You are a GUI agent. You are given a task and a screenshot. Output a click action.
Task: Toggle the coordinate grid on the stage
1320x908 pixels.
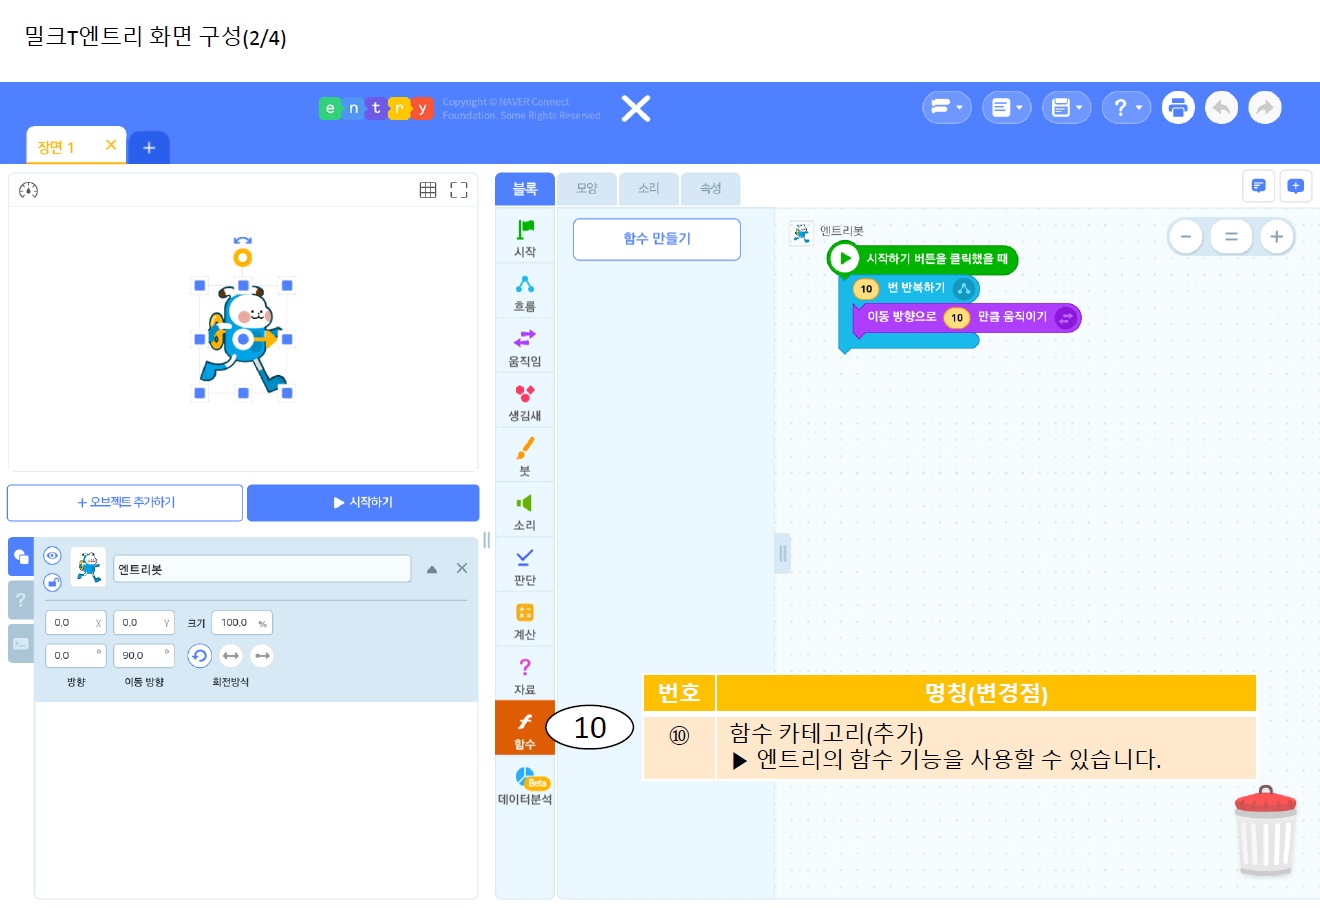[428, 190]
